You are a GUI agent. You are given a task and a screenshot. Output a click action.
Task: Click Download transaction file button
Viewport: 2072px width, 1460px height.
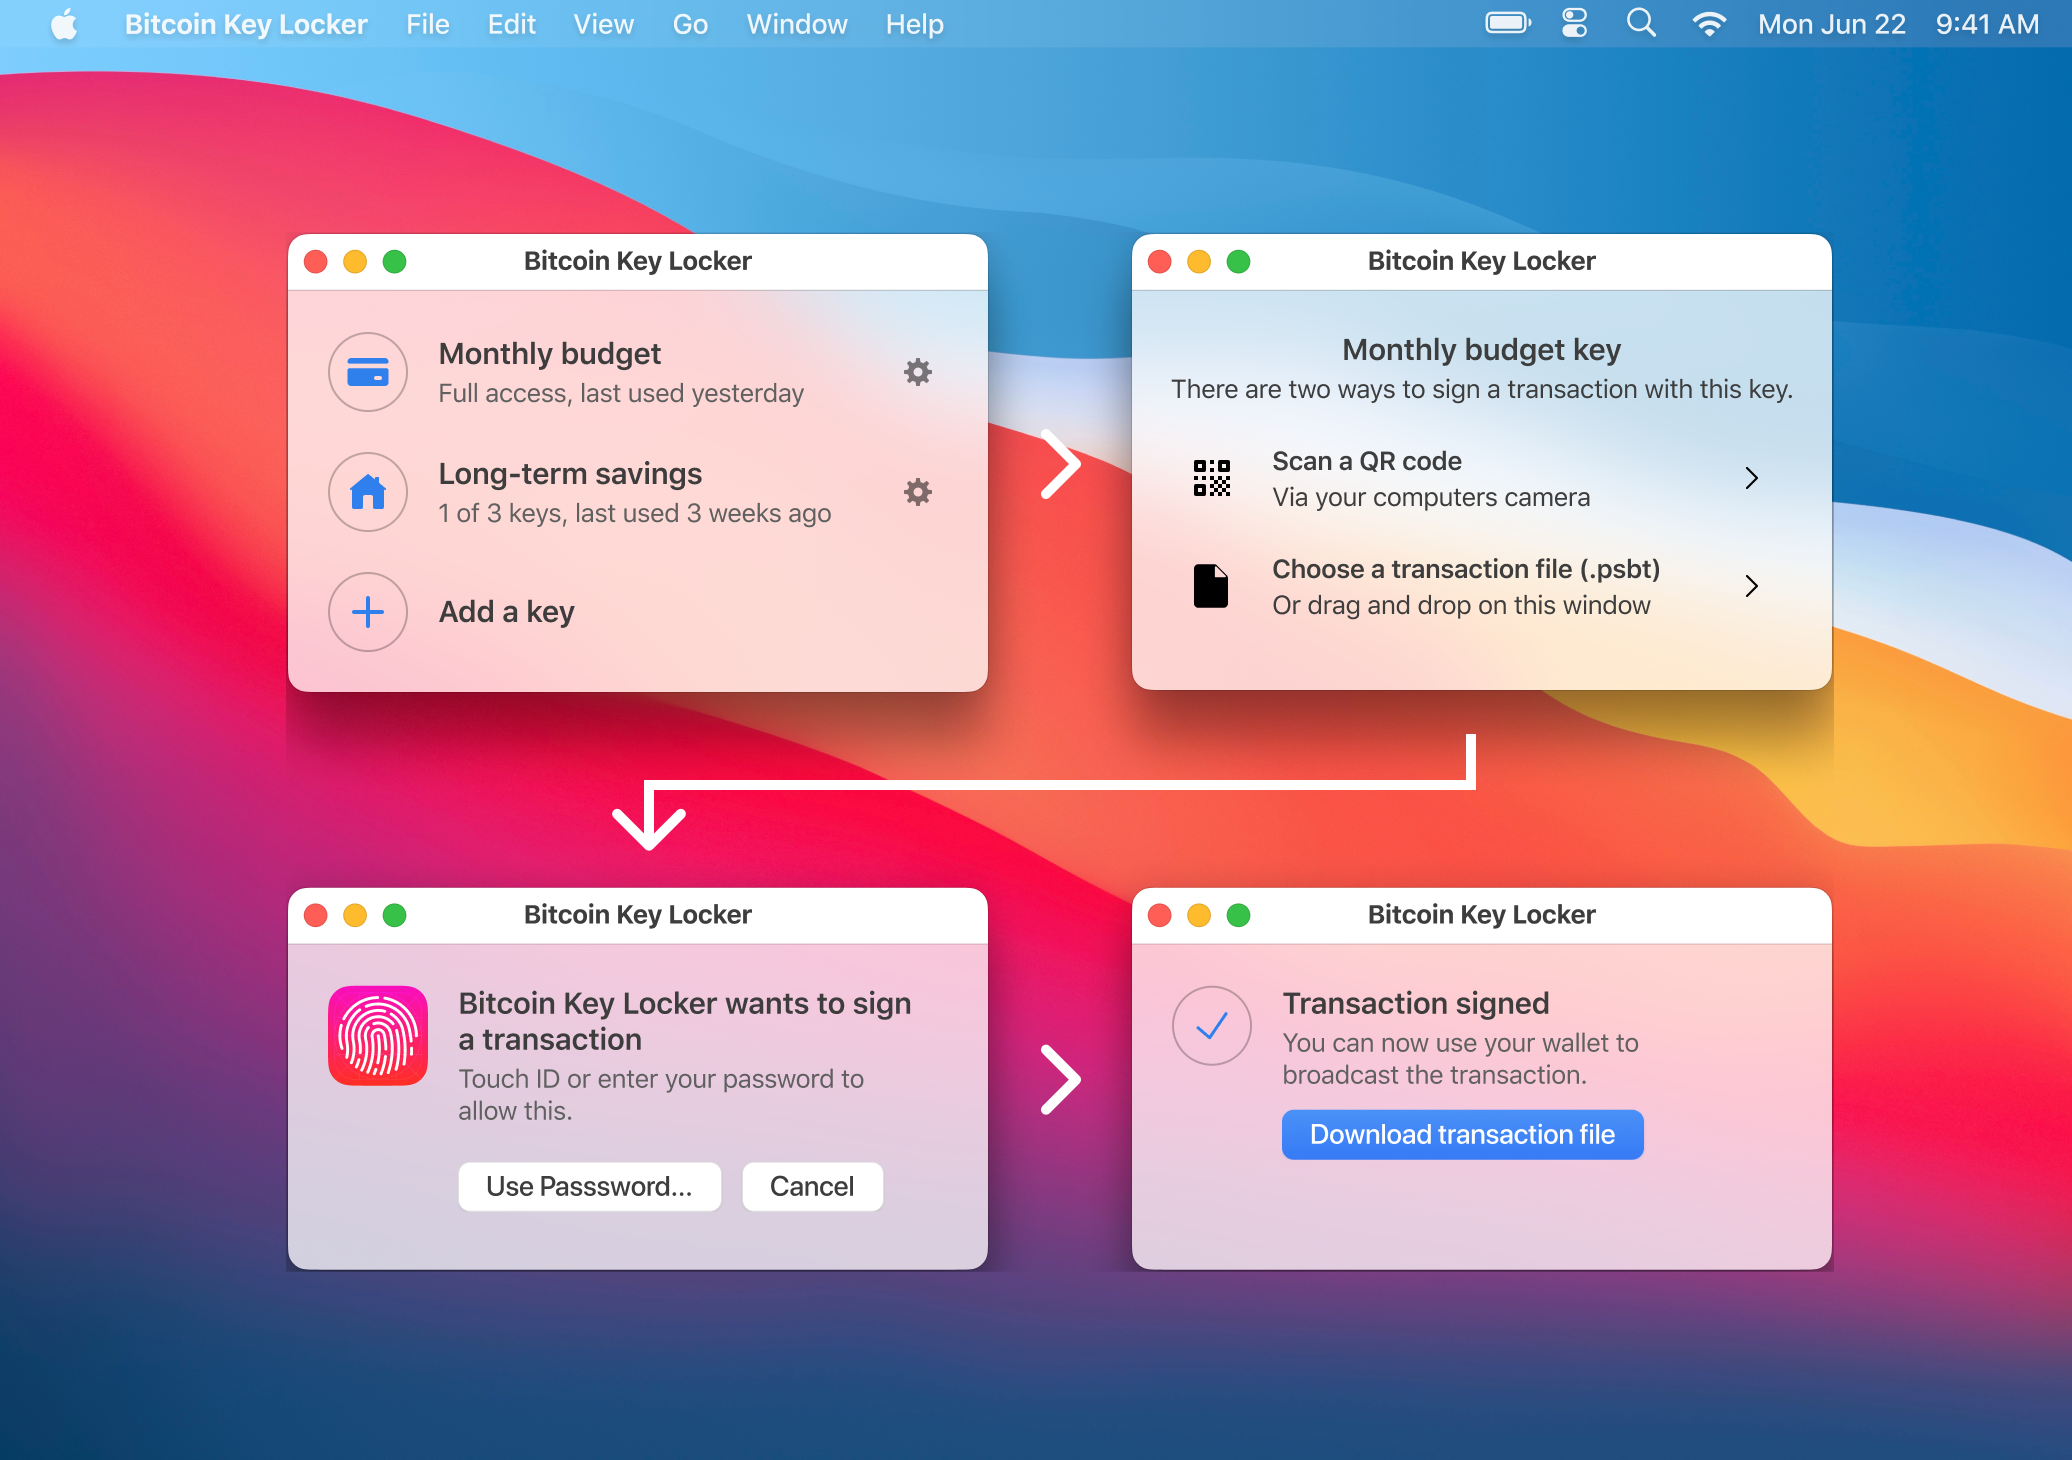(x=1462, y=1134)
